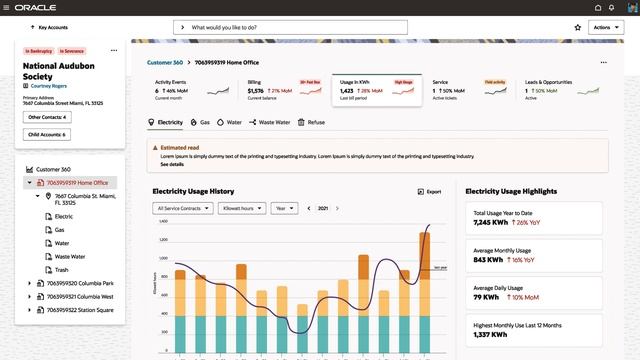The image size is (640, 360).
Task: Open All Service Contracts dropdown
Action: tap(183, 209)
